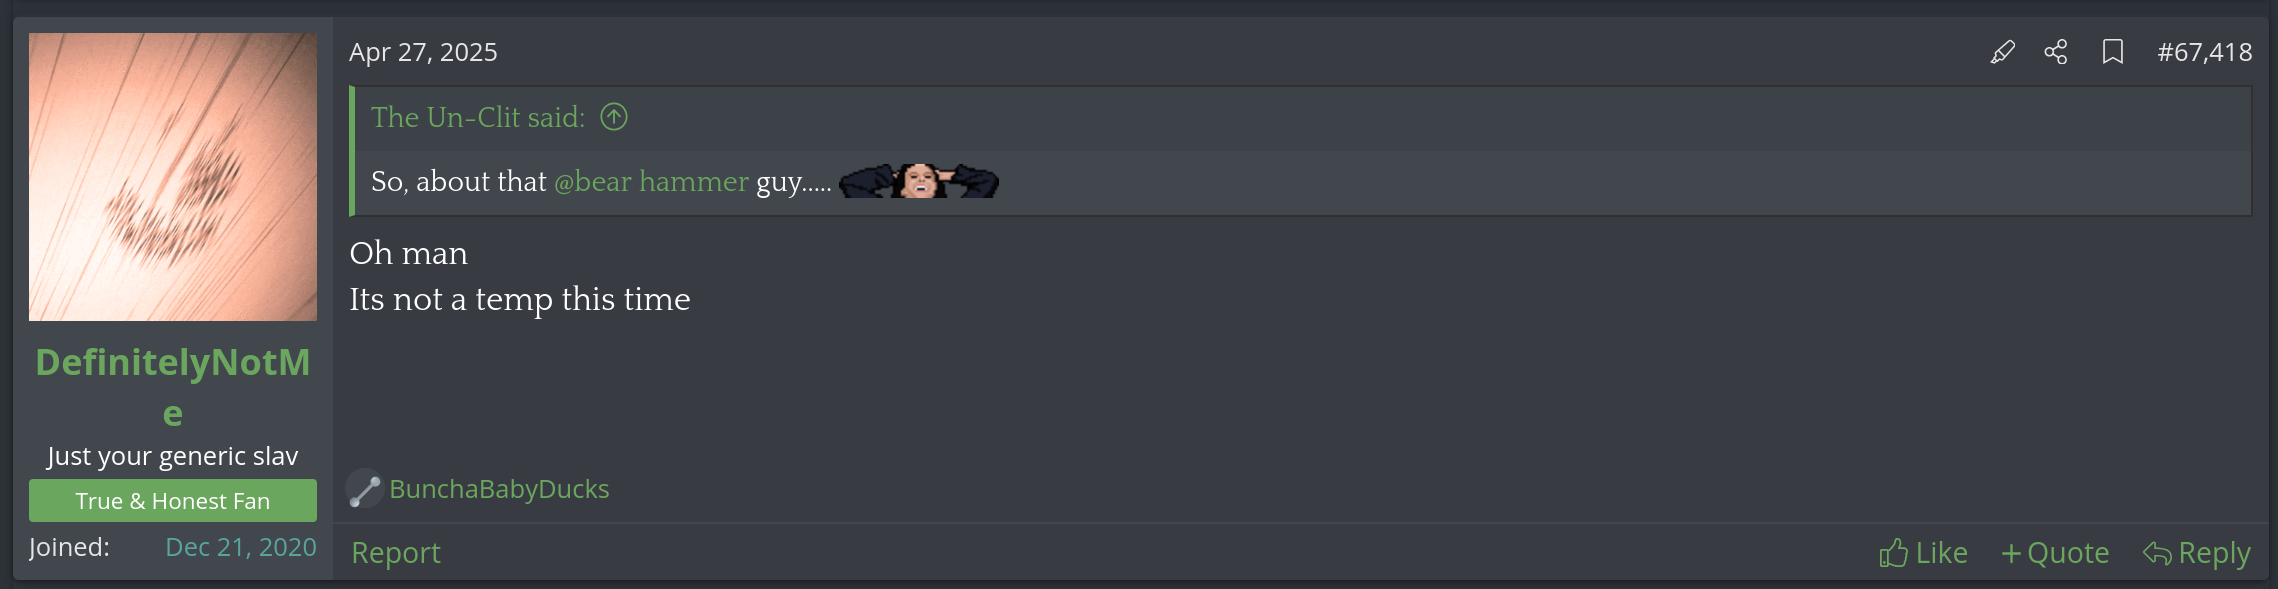This screenshot has width=2278, height=589.
Task: Click the reaction icon beside BunchaBabyDucks
Action: click(365, 489)
